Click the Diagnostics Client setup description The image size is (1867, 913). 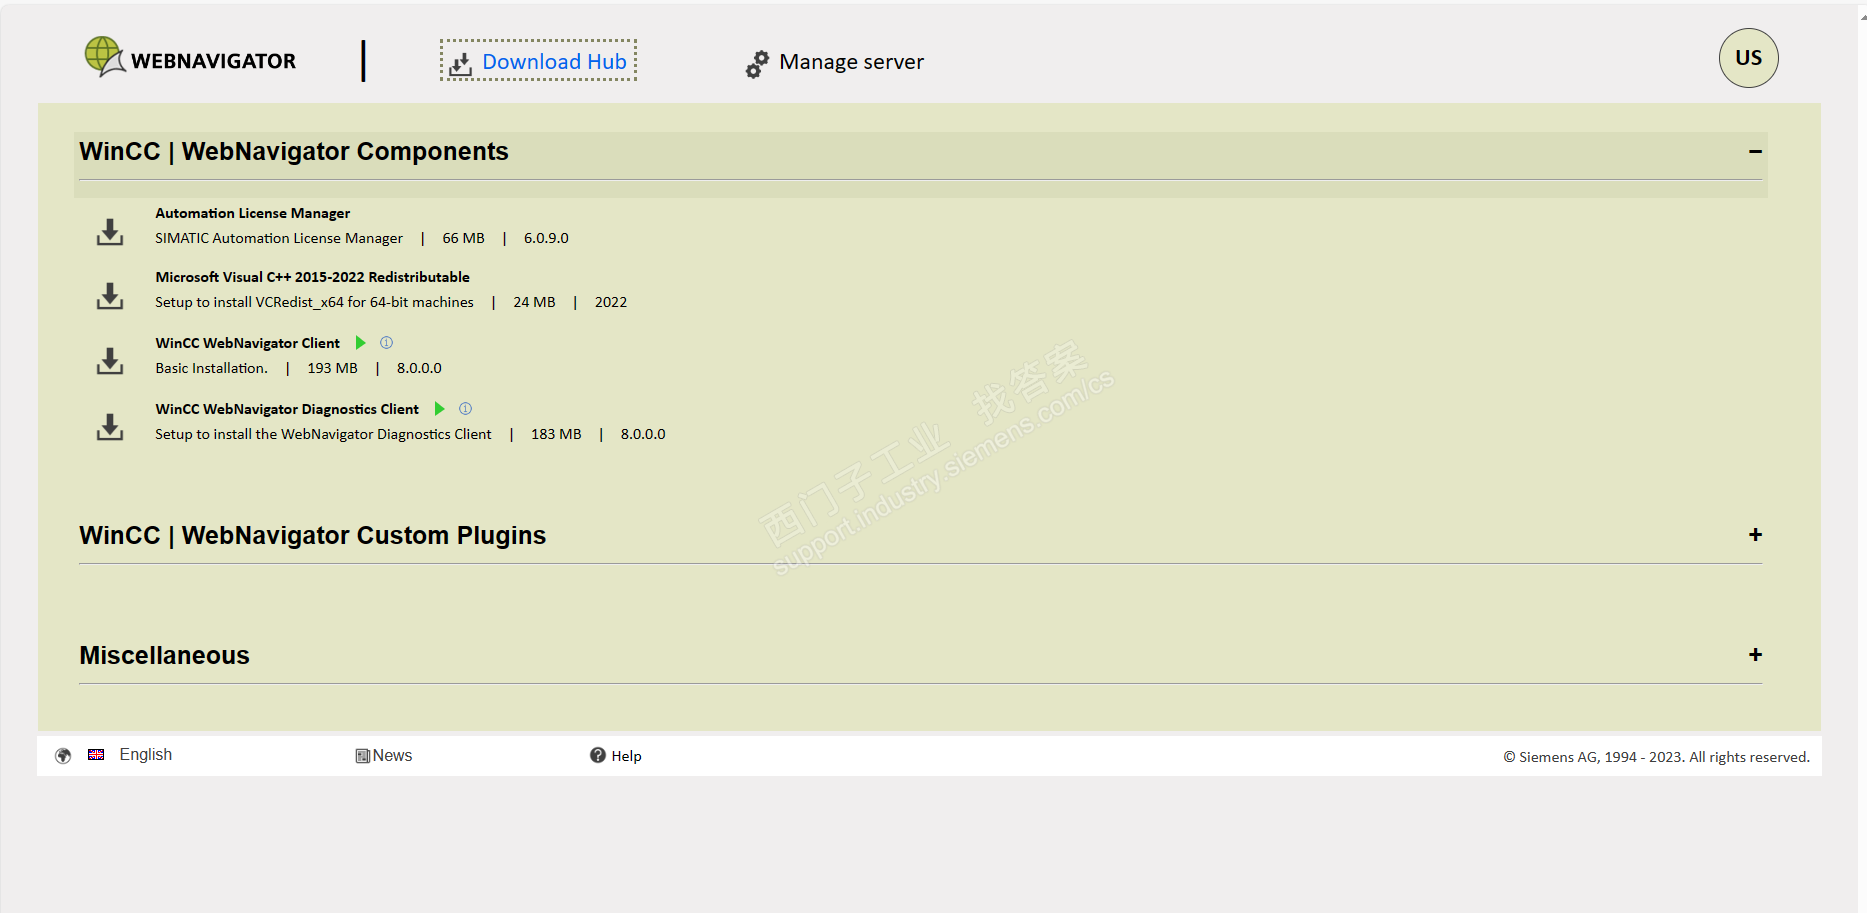pyautogui.click(x=323, y=434)
